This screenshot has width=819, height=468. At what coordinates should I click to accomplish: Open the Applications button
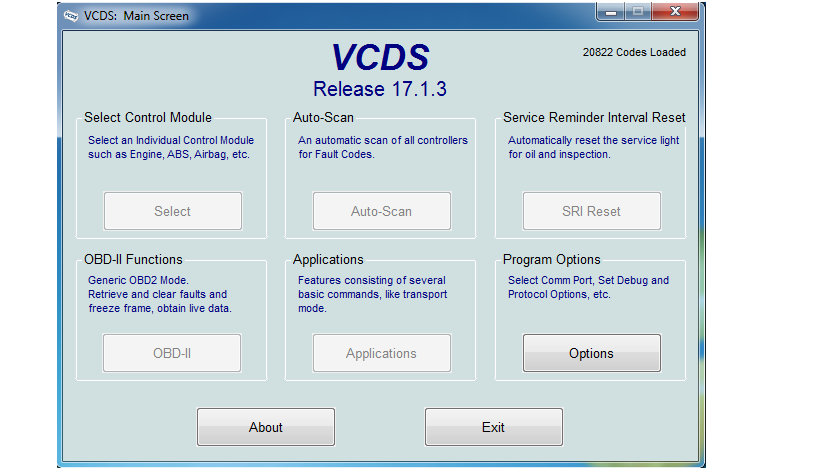382,353
